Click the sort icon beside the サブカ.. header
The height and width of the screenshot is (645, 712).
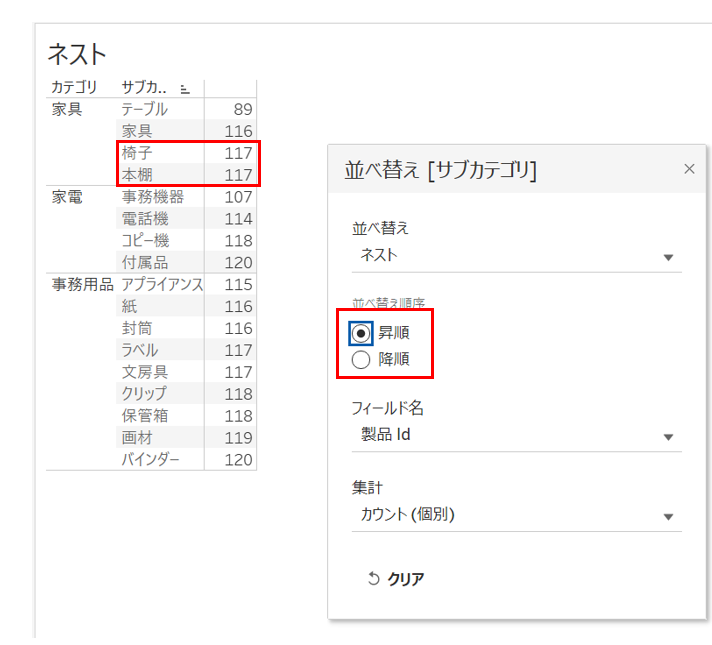tap(185, 89)
